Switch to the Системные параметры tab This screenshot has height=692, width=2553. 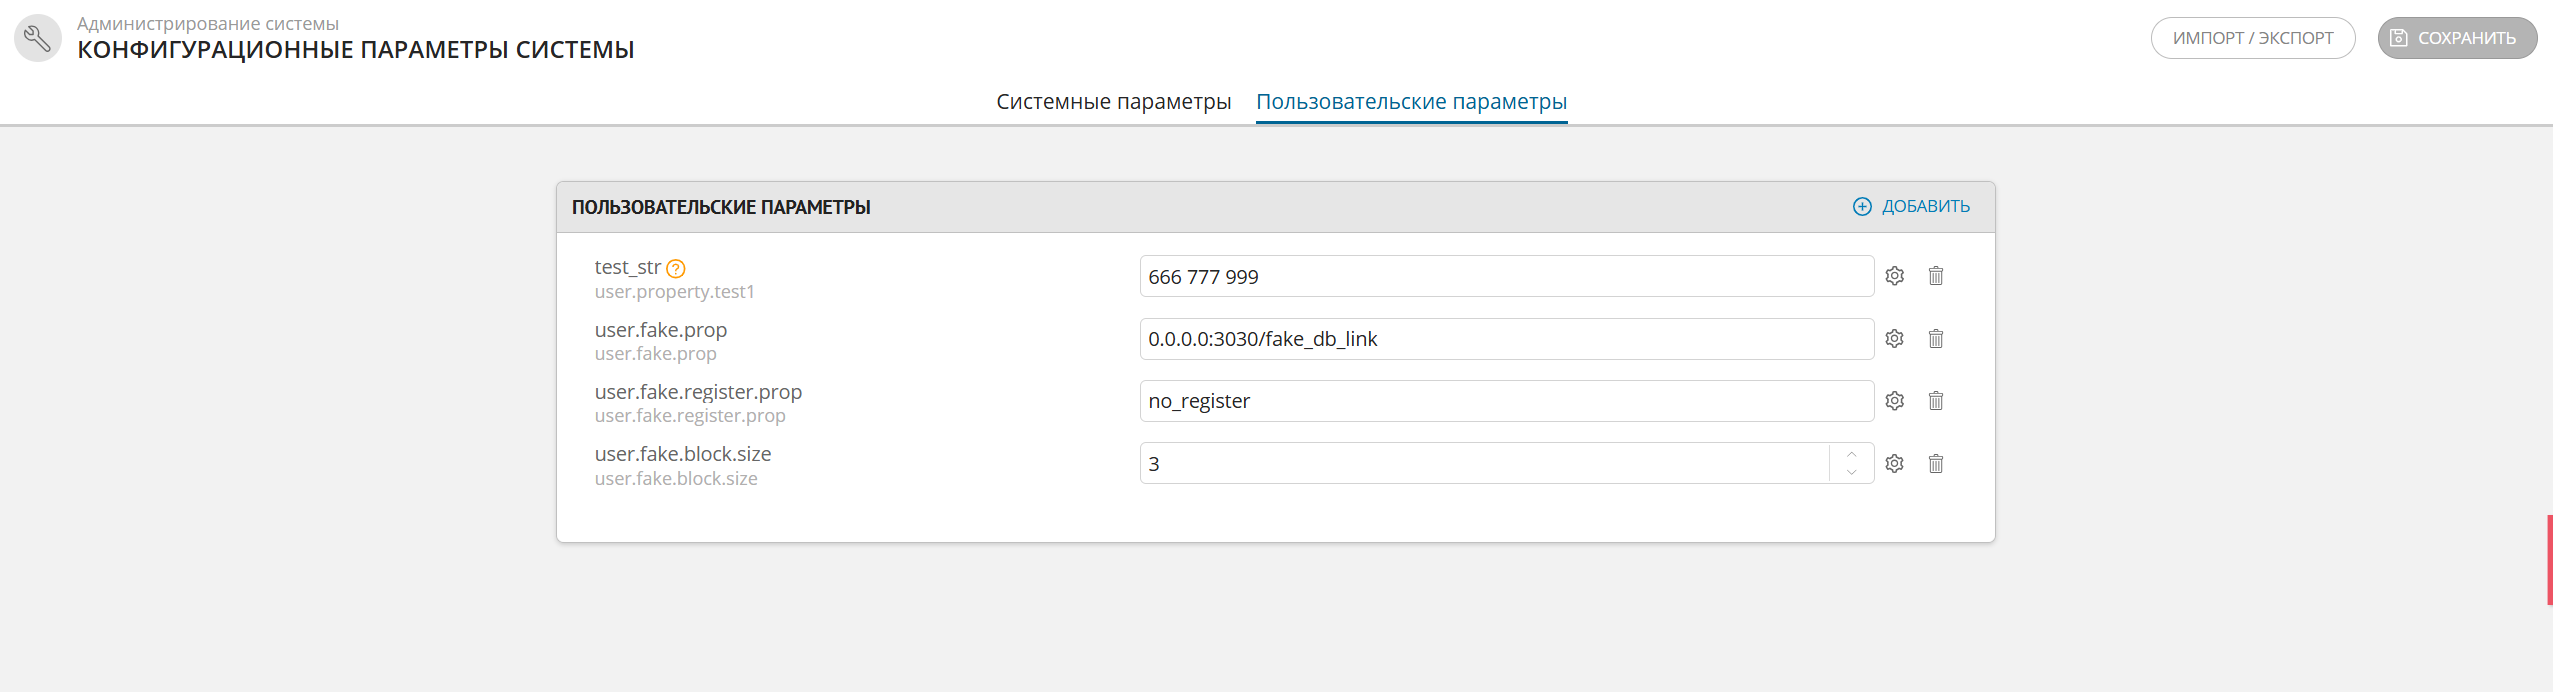[x=1114, y=101]
